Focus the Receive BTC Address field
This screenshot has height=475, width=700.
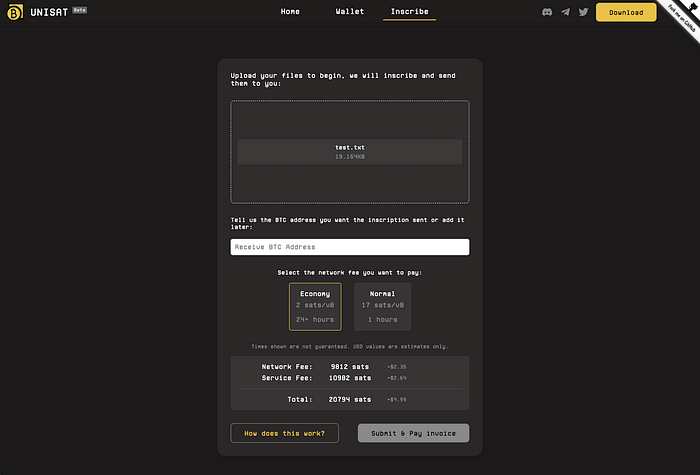(349, 247)
